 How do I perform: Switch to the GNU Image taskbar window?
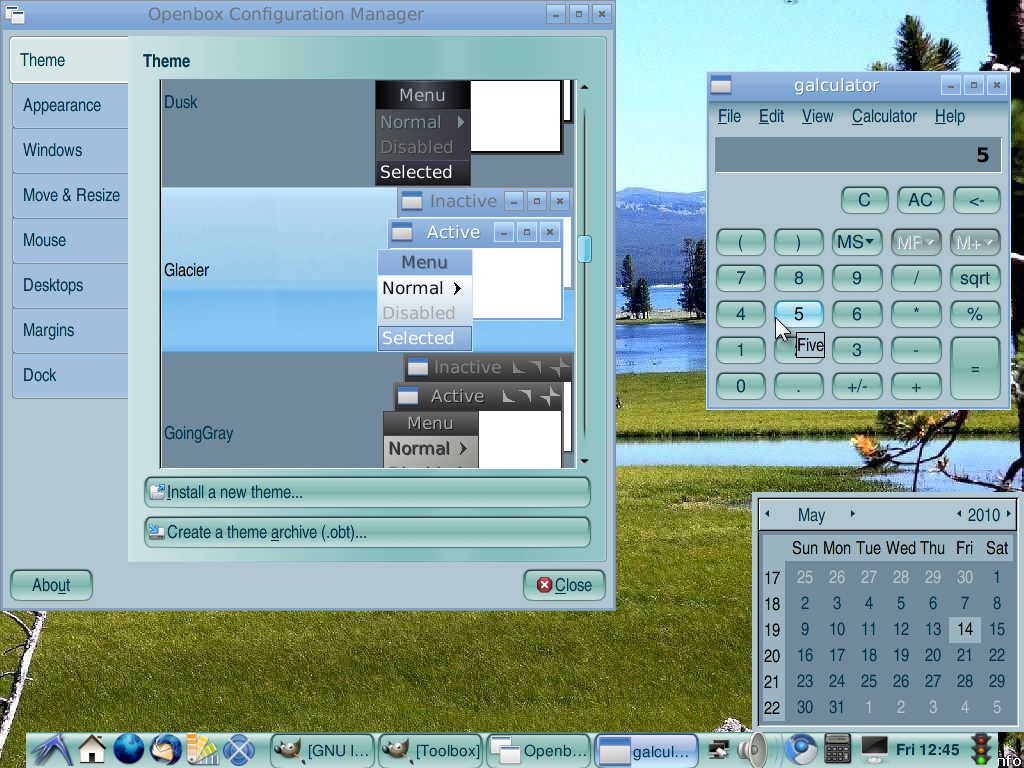tap(323, 750)
